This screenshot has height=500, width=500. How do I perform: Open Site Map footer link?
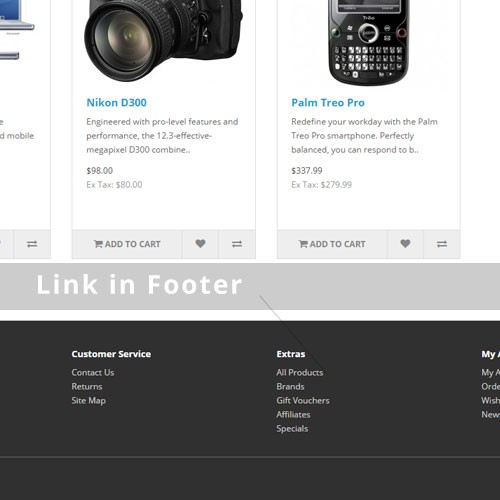point(88,400)
